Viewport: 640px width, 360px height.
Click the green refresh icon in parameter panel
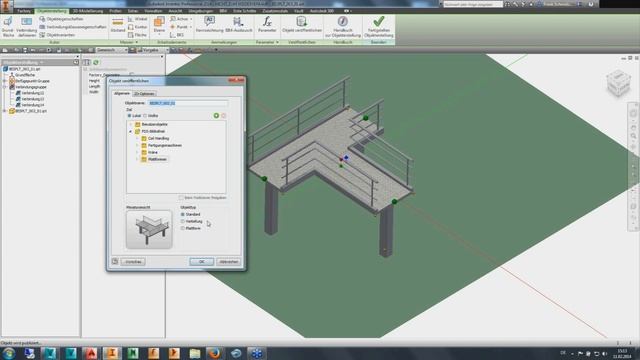tap(96, 62)
